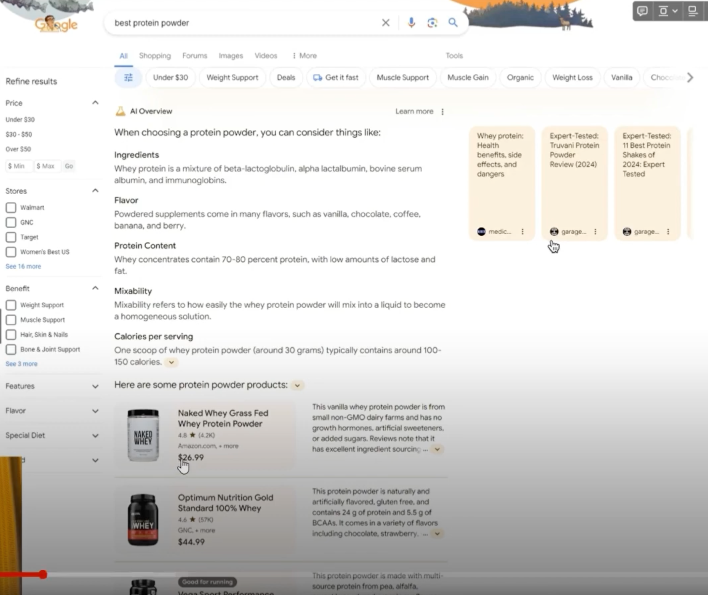Collapse the Stores filter section
The image size is (708, 595).
(95, 191)
